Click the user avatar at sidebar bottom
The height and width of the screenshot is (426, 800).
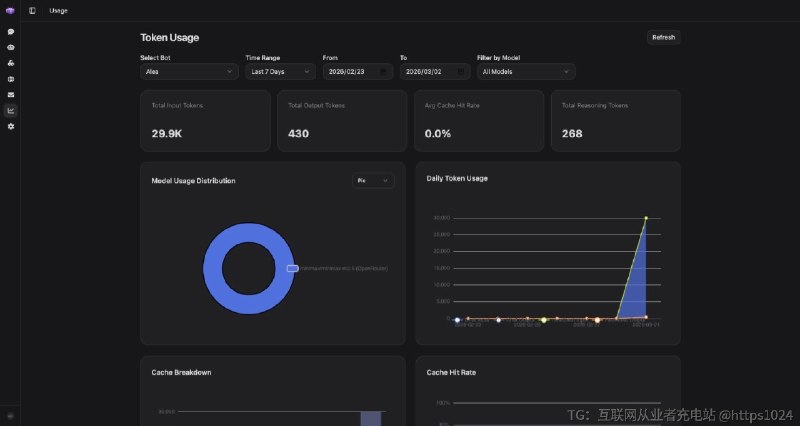tap(11, 416)
